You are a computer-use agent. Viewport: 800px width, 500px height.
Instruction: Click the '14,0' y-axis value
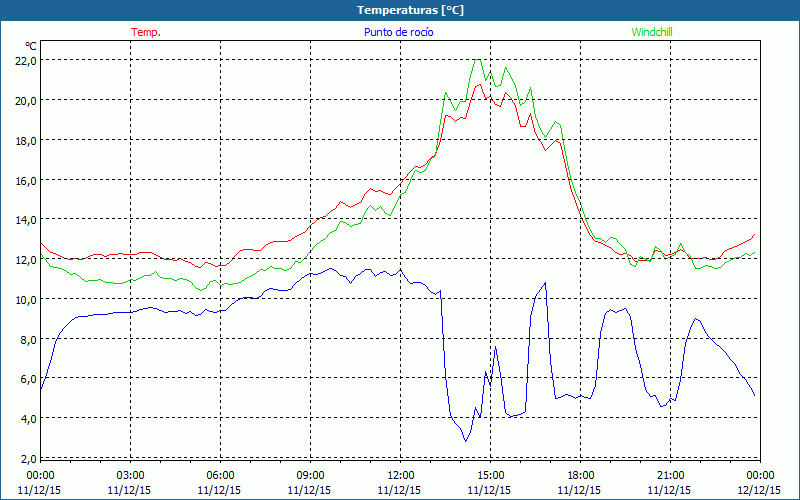(x=26, y=220)
